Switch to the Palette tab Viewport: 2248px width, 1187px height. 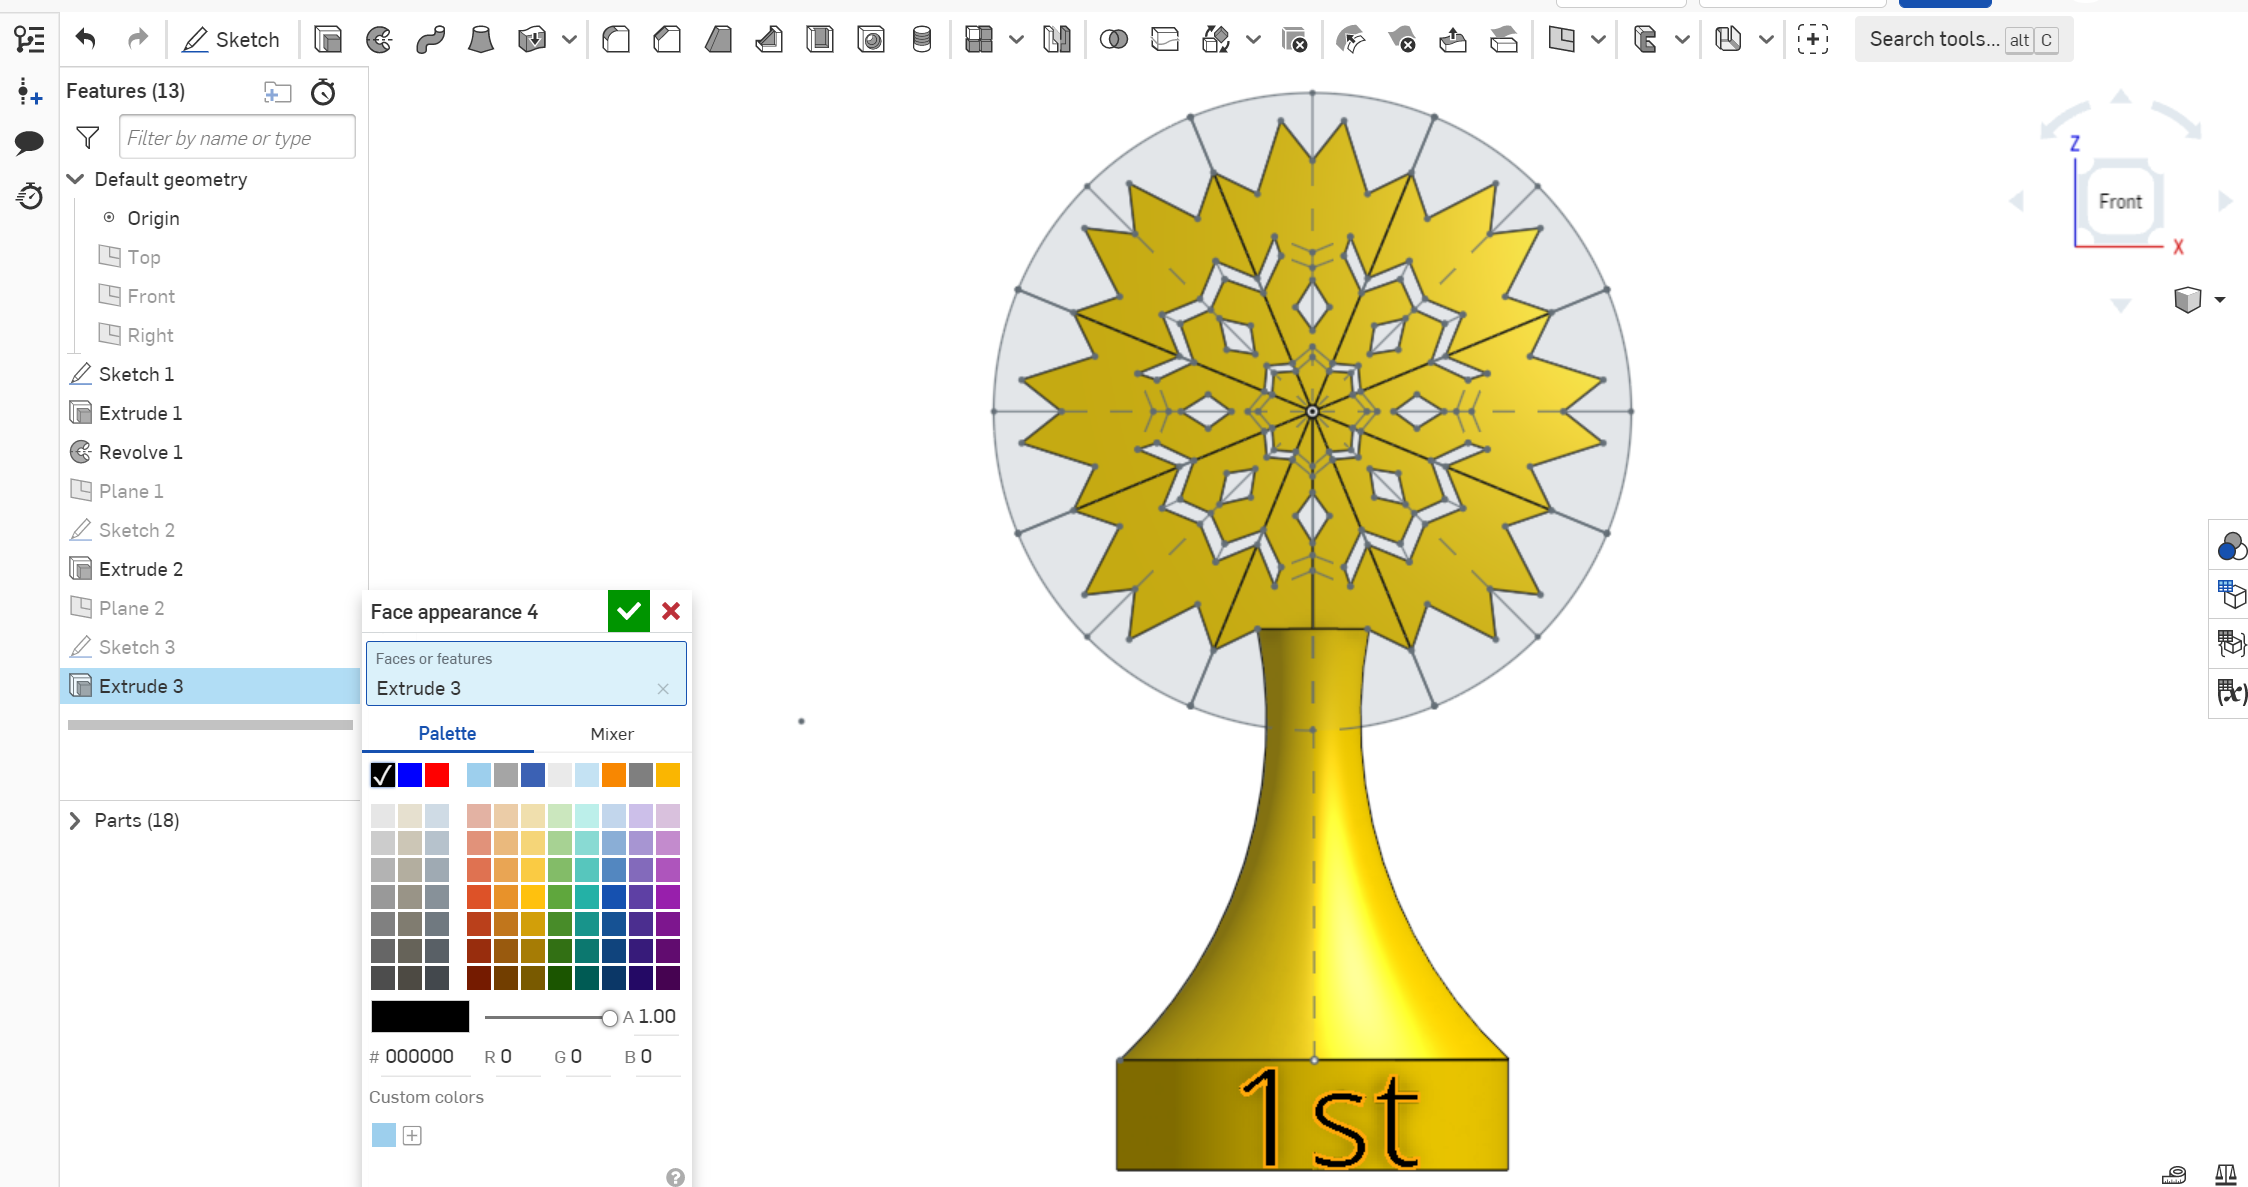point(447,733)
